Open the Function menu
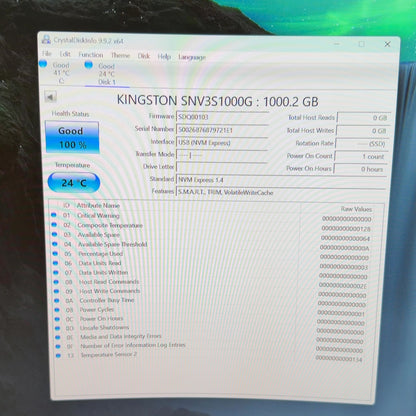The image size is (416, 416). point(91,55)
